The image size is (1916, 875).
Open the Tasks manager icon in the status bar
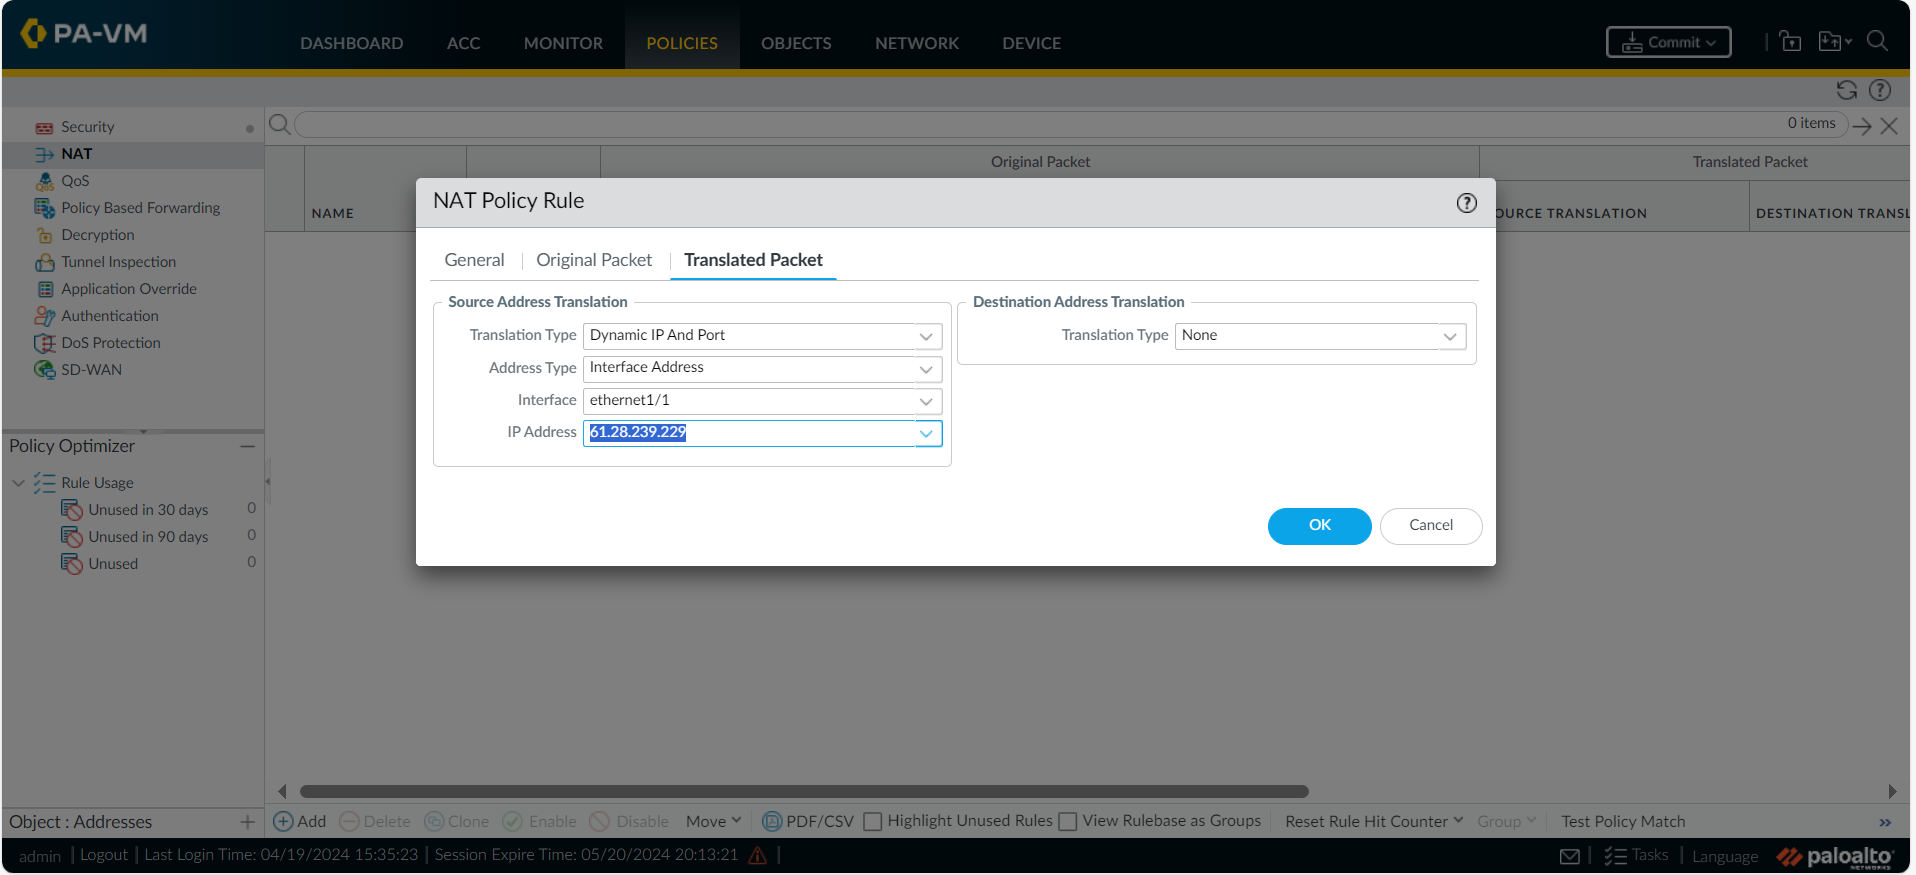(1614, 856)
